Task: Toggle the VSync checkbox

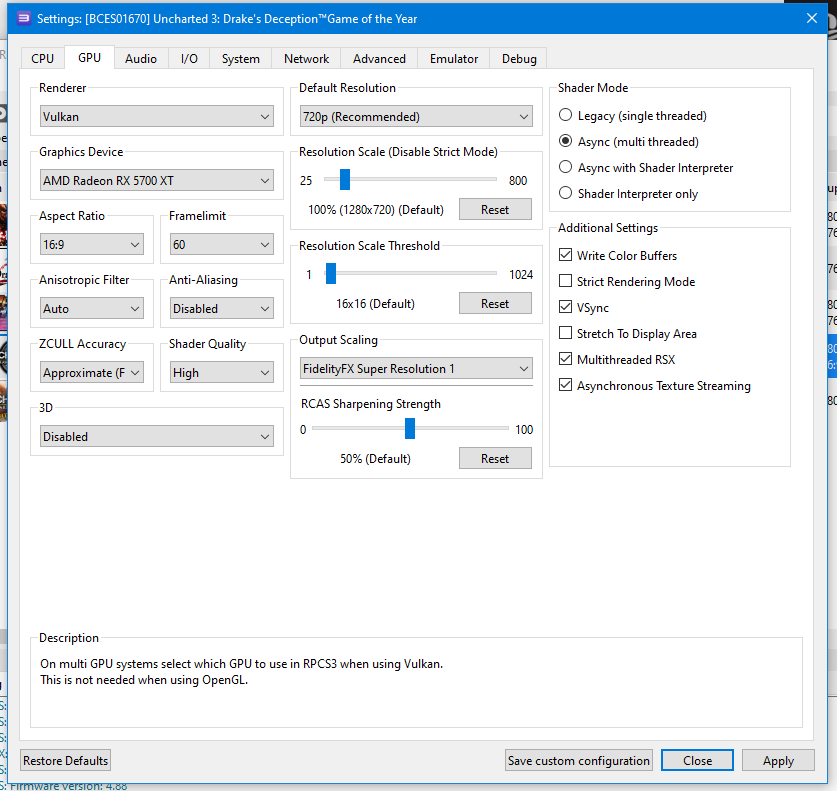Action: point(566,308)
